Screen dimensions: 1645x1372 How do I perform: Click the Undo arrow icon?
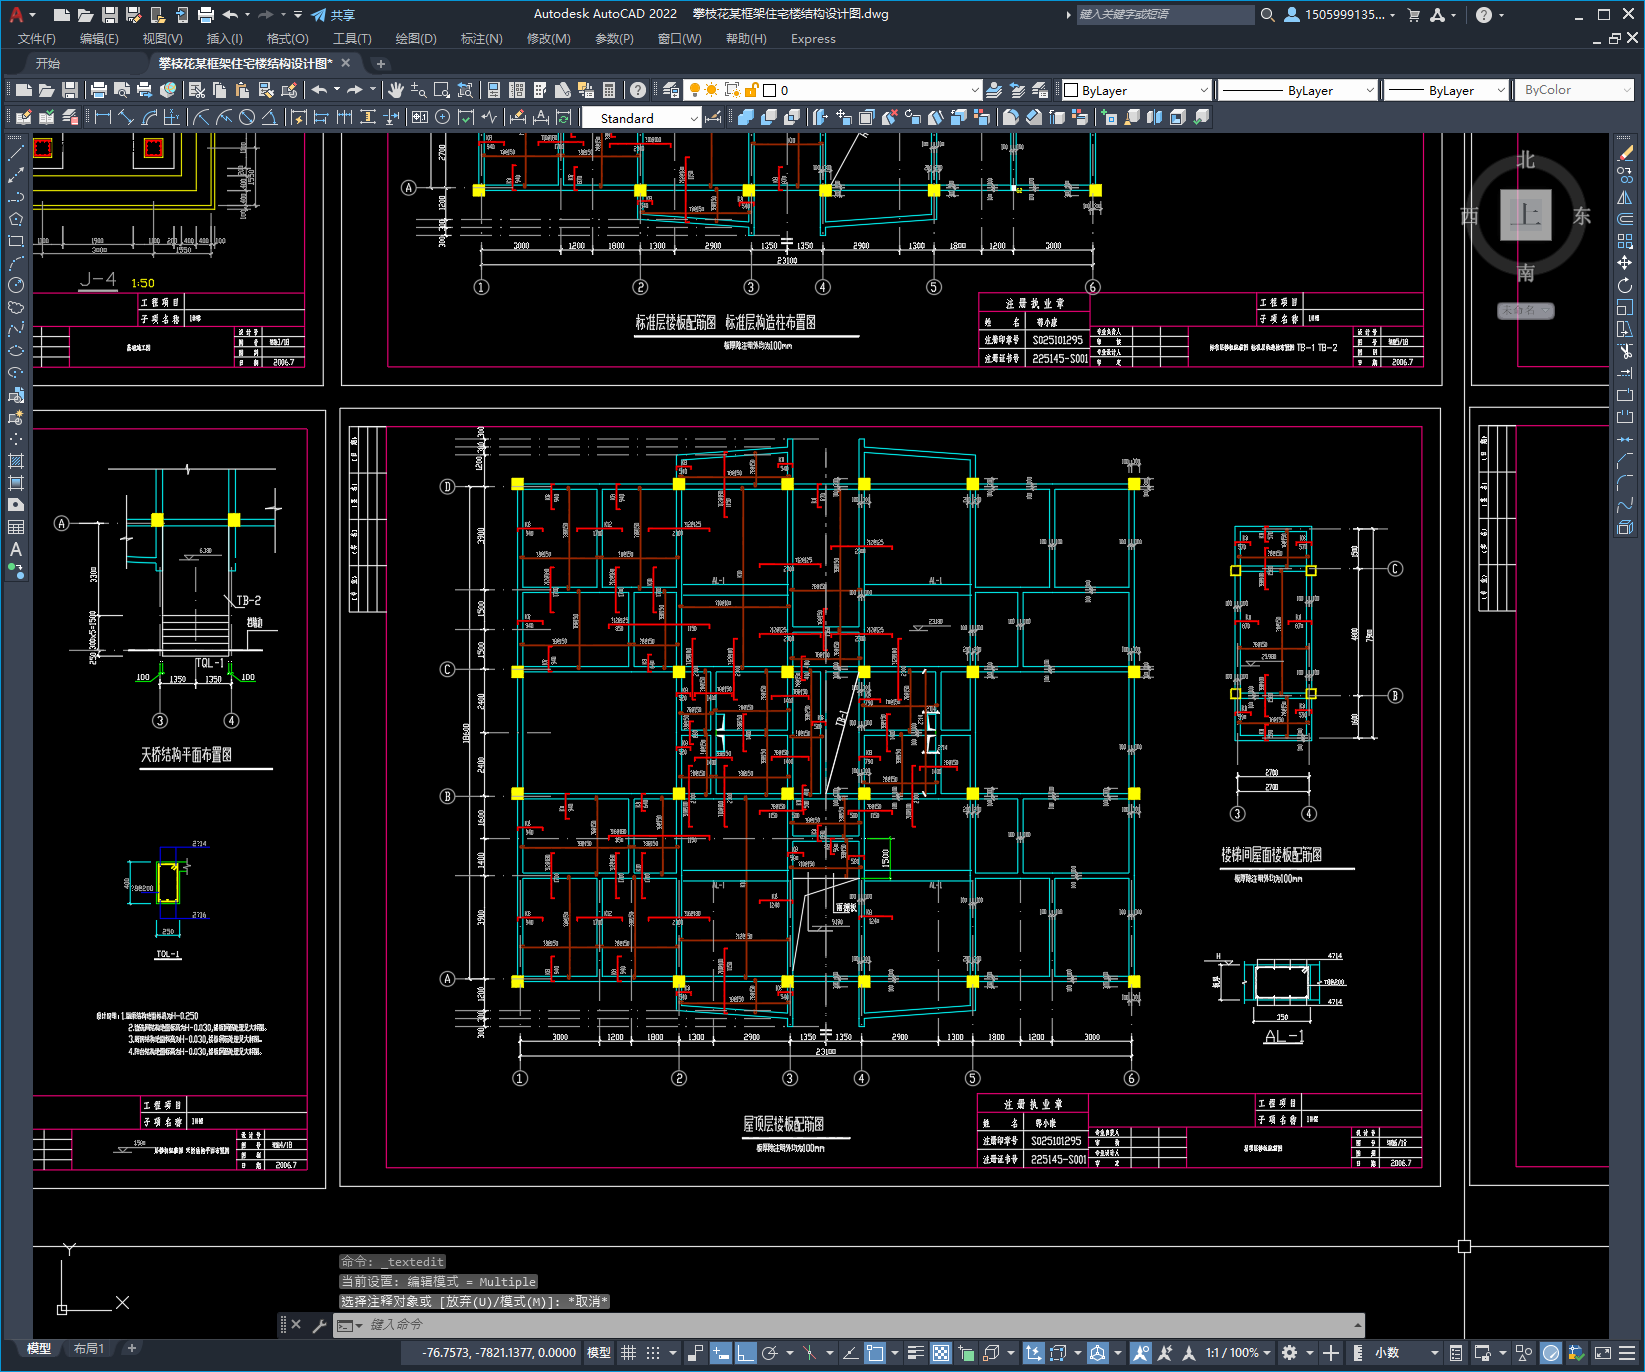[320, 90]
